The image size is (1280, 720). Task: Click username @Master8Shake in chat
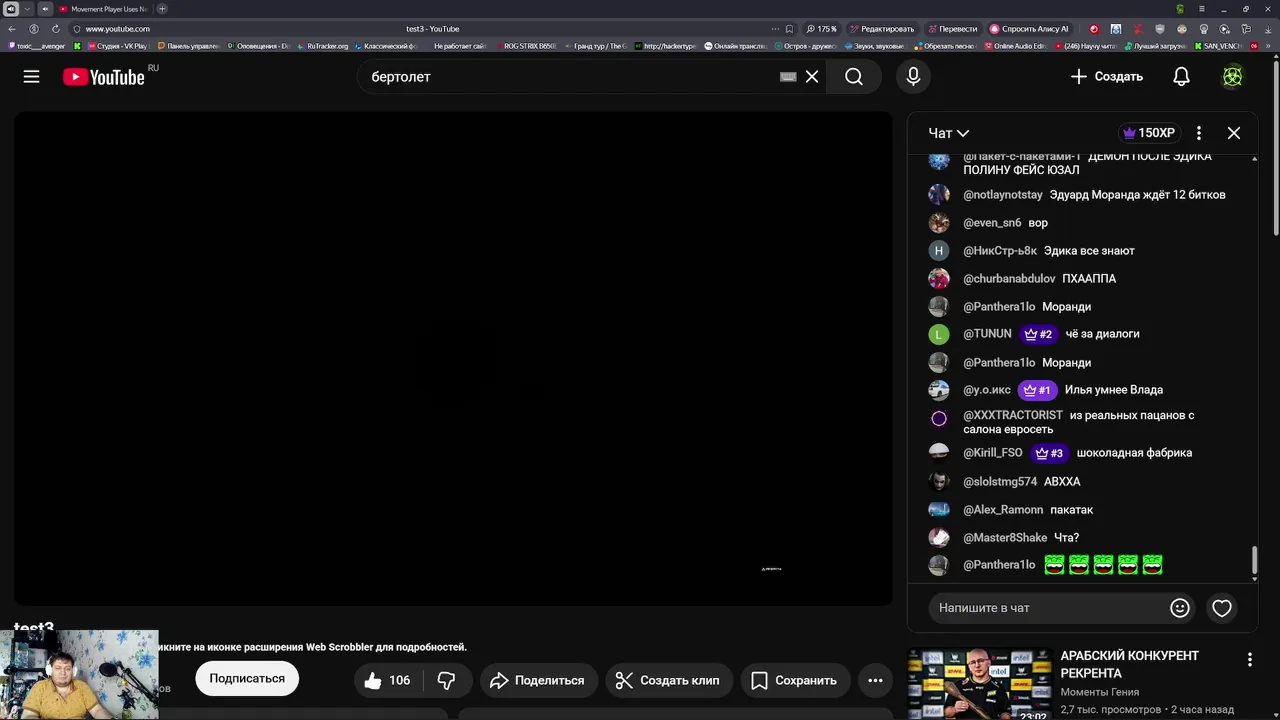tap(1005, 538)
